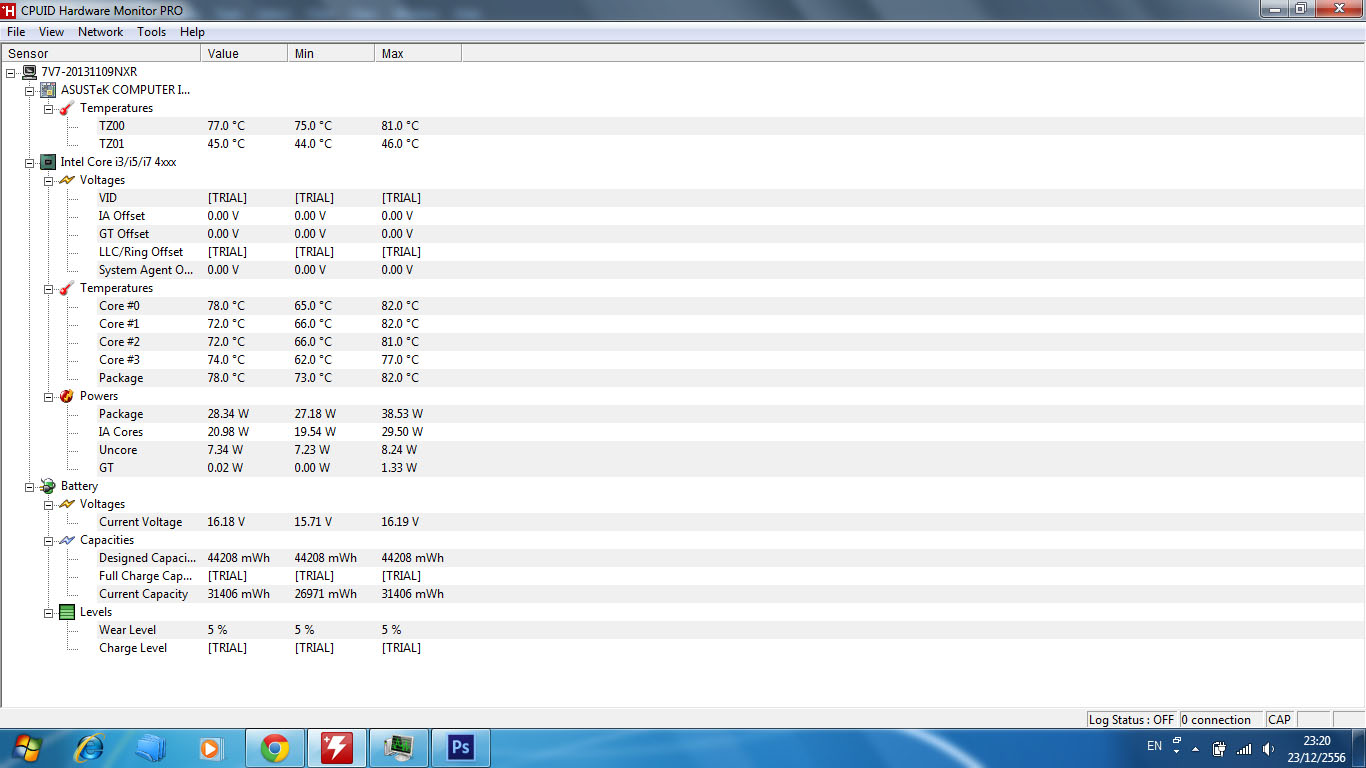Open the red lightning bolt taskbar app
The image size is (1366, 768).
pos(337,748)
